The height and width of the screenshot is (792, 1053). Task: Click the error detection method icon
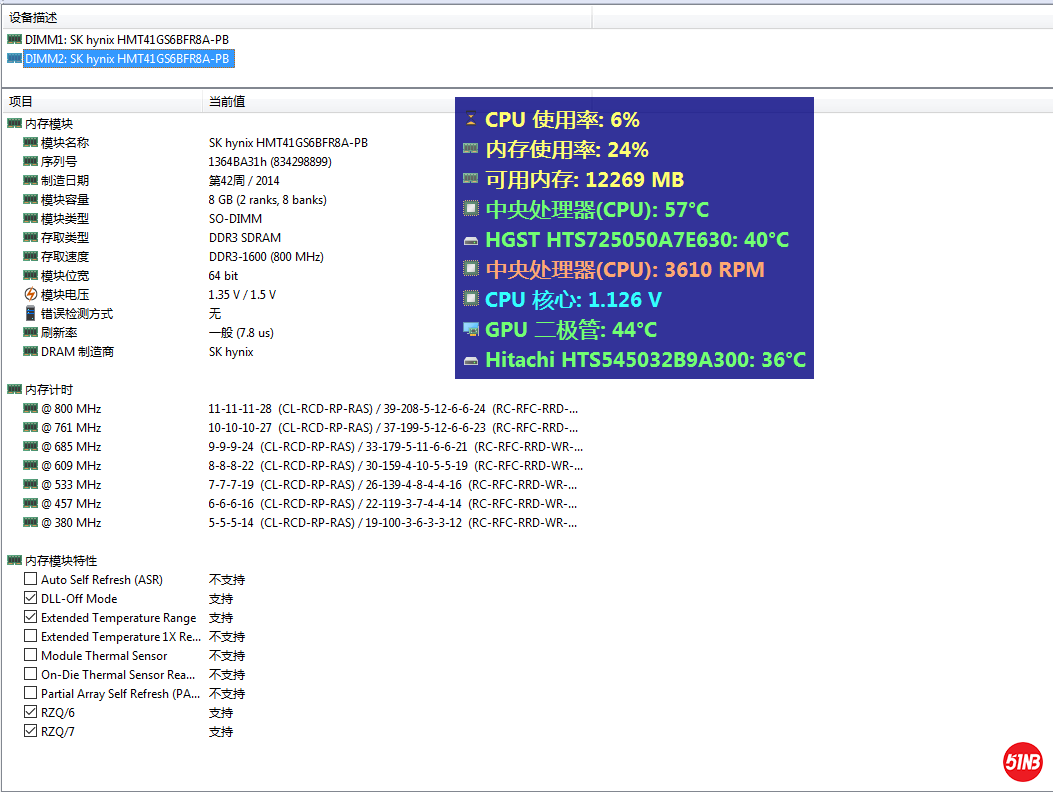pos(31,314)
